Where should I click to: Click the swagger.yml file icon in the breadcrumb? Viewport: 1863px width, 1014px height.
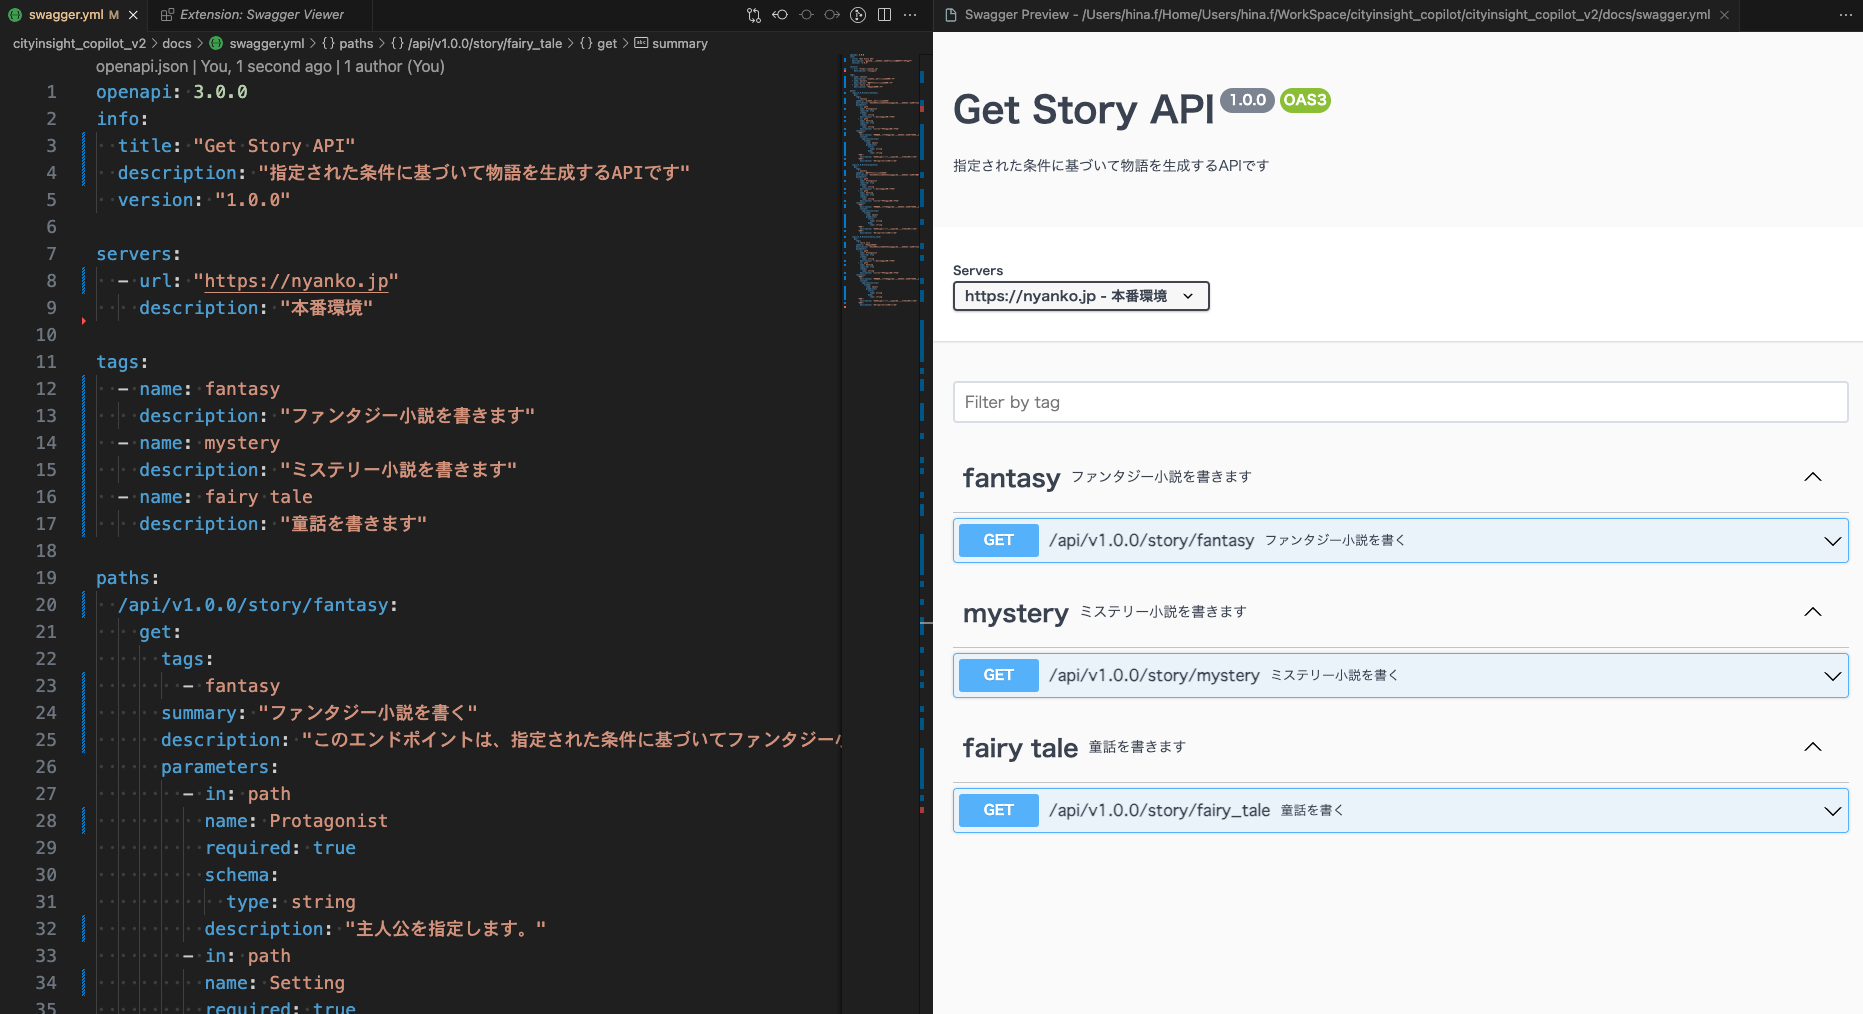click(x=216, y=43)
